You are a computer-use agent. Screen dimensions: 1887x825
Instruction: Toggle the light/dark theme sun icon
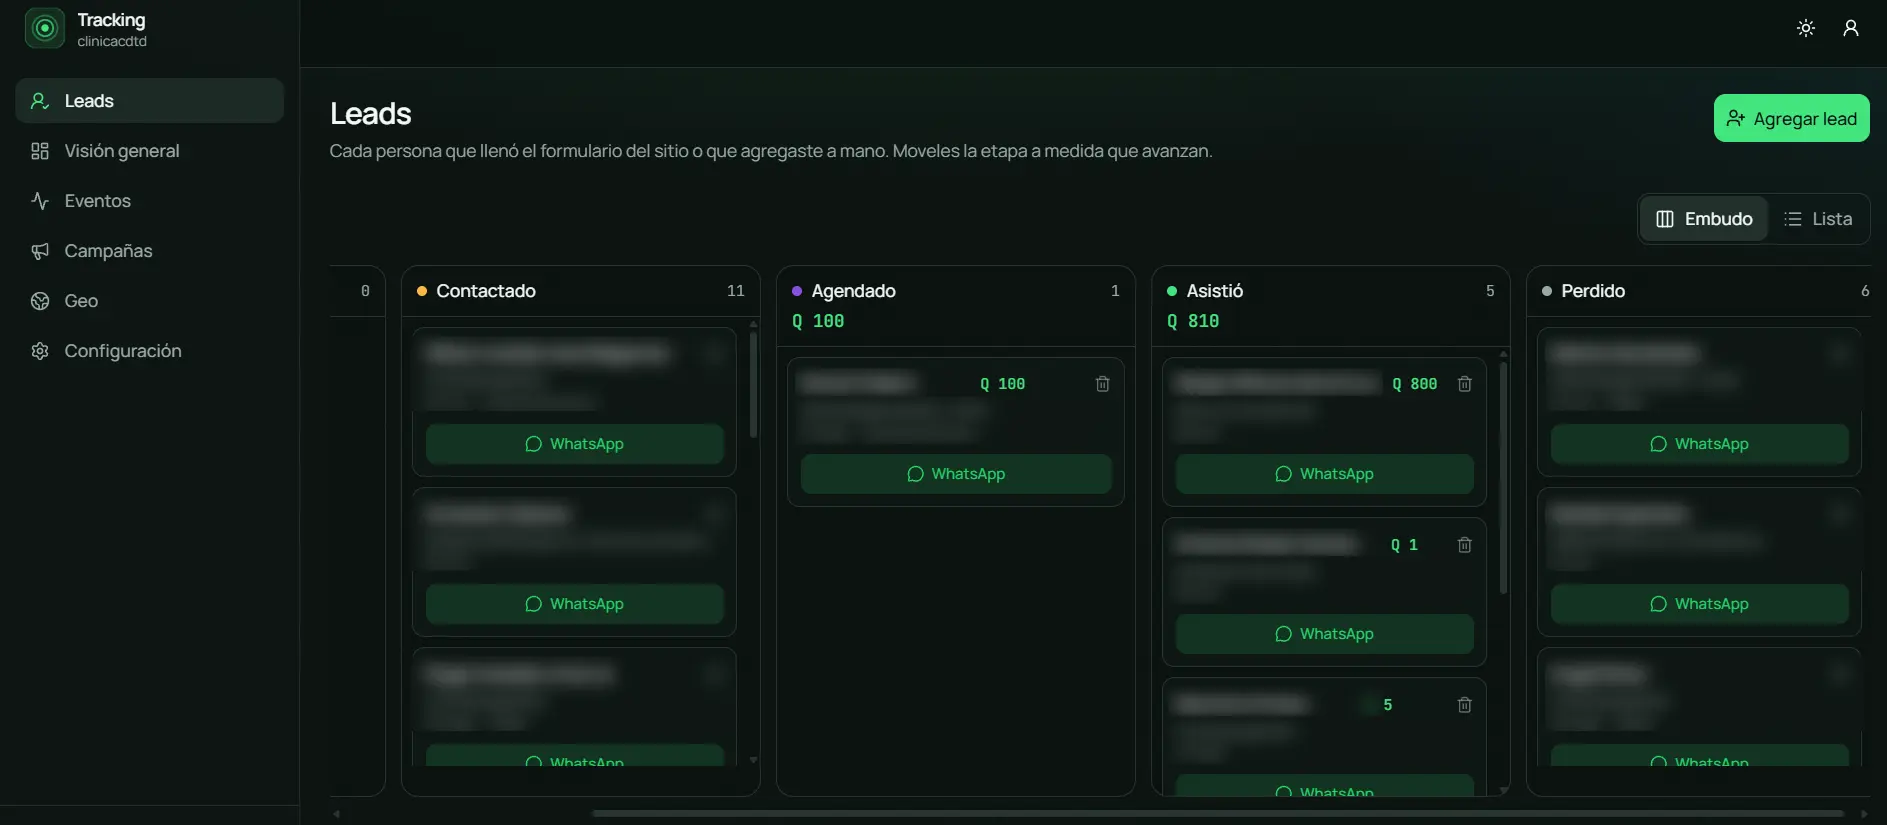[x=1806, y=28]
